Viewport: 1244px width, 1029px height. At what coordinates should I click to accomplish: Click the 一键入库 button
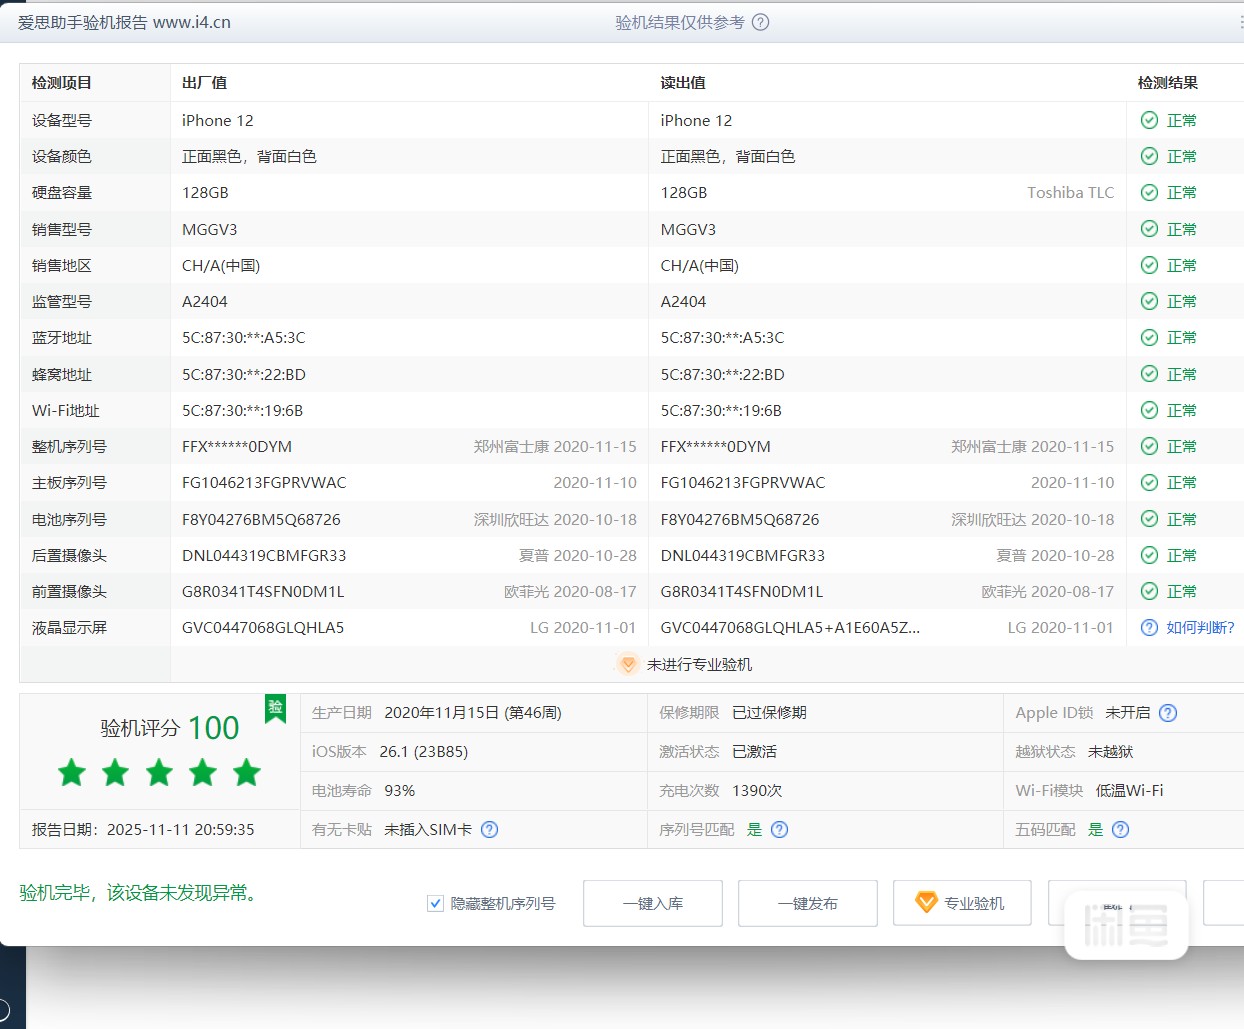point(653,903)
